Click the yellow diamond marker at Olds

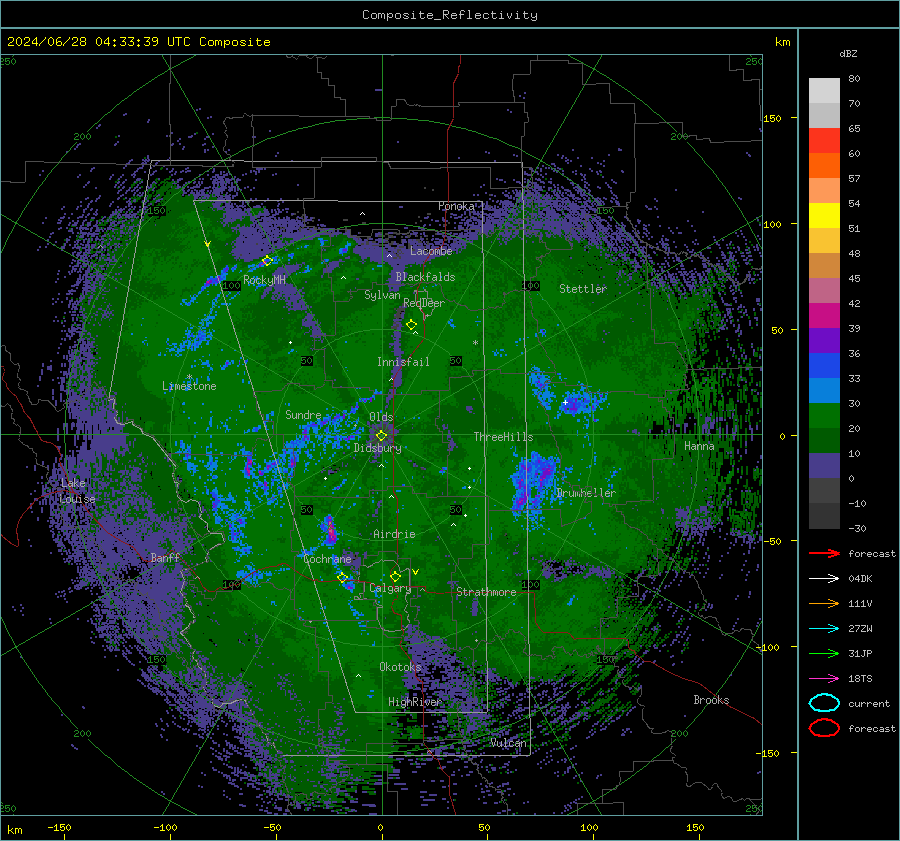coord(381,436)
